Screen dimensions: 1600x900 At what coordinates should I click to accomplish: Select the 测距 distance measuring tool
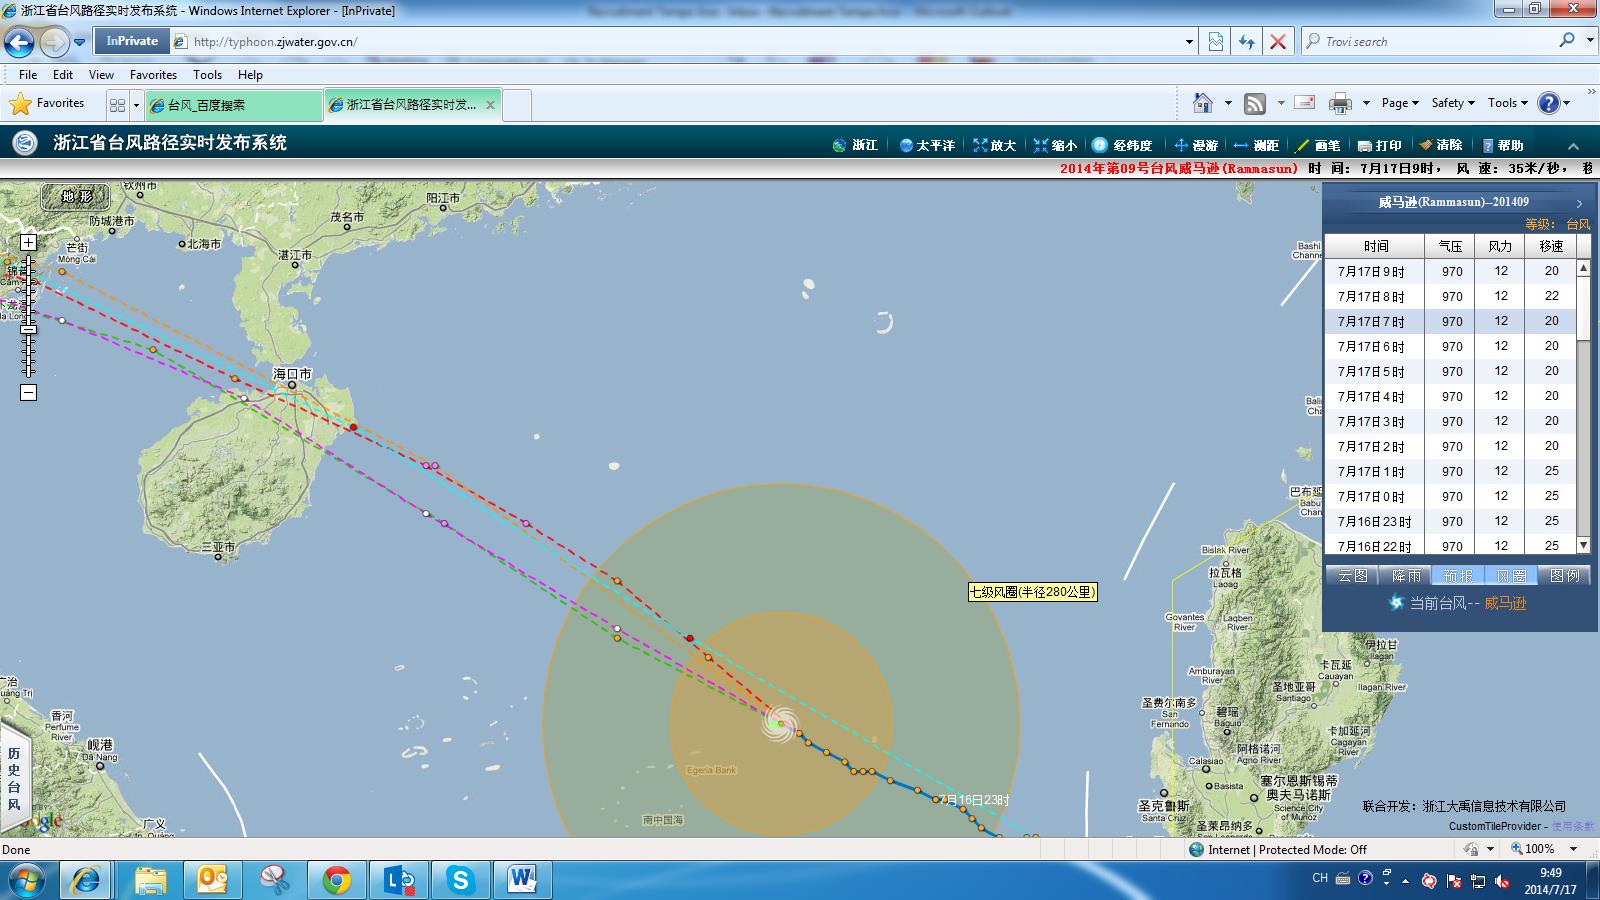point(1257,145)
